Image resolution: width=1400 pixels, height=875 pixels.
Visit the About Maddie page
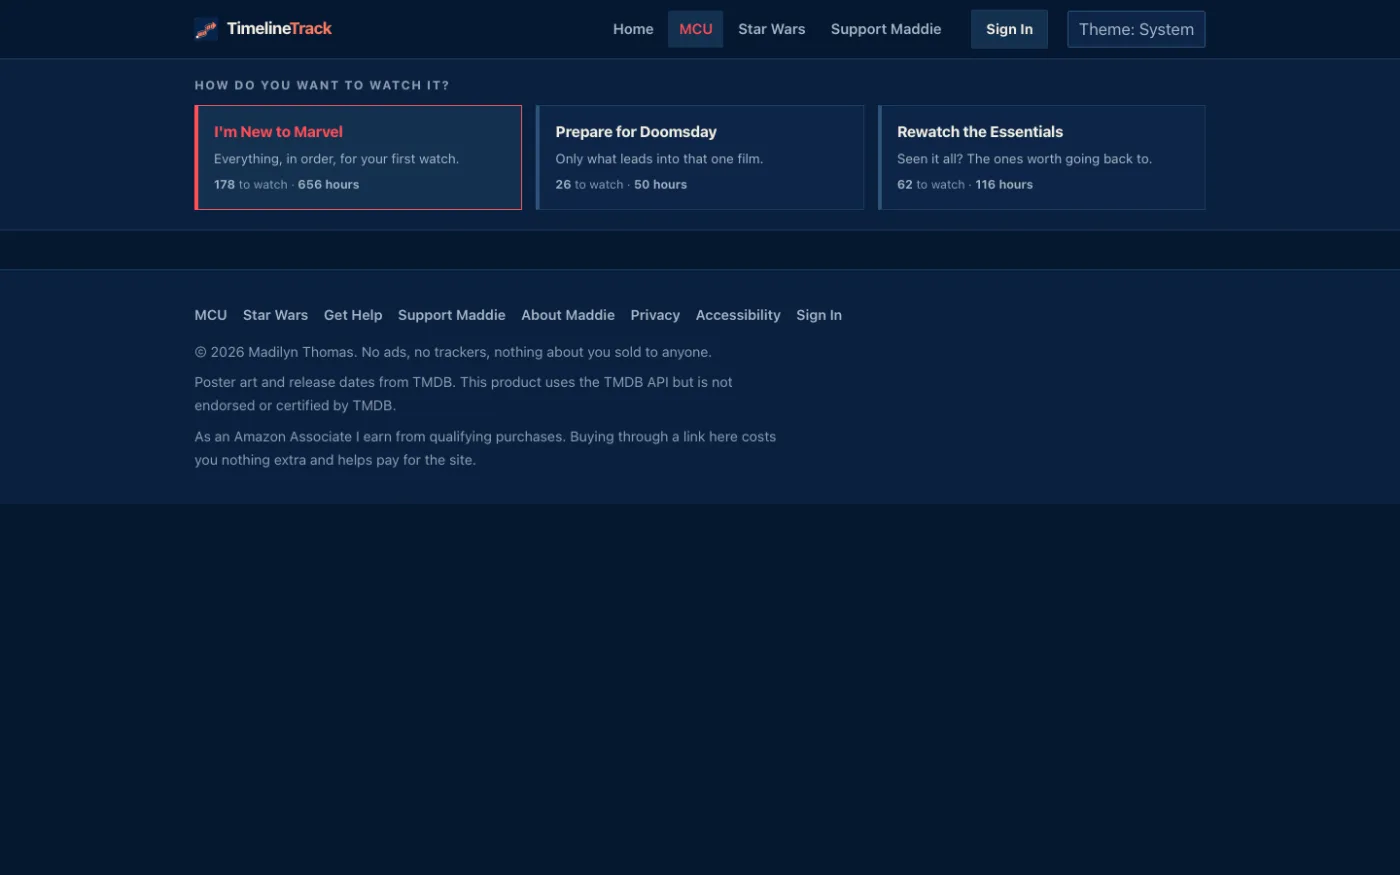pyautogui.click(x=568, y=315)
